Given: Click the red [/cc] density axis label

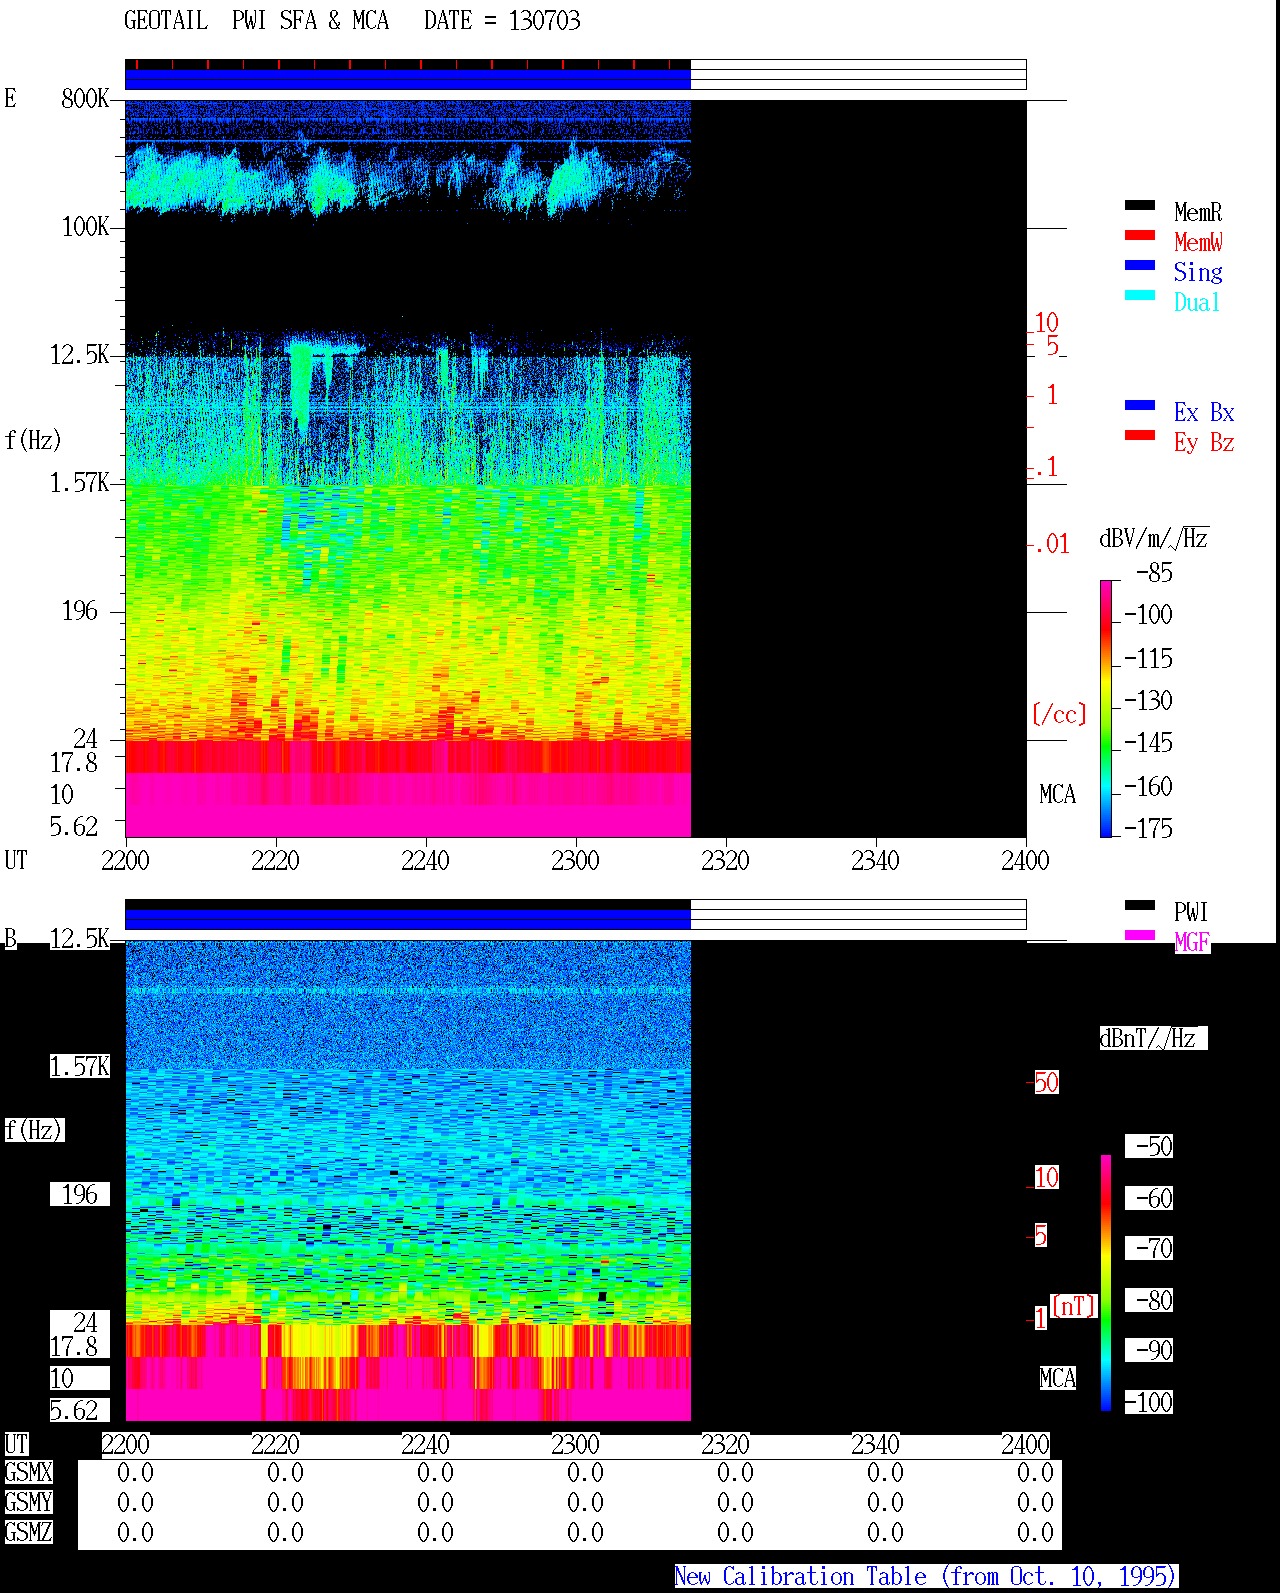Looking at the screenshot, I should point(1059,714).
